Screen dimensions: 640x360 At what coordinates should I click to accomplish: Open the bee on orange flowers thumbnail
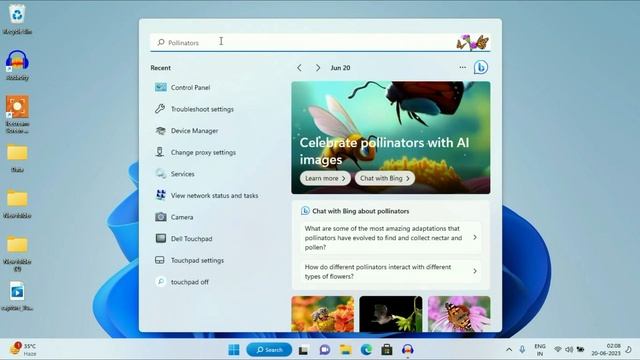click(322, 314)
